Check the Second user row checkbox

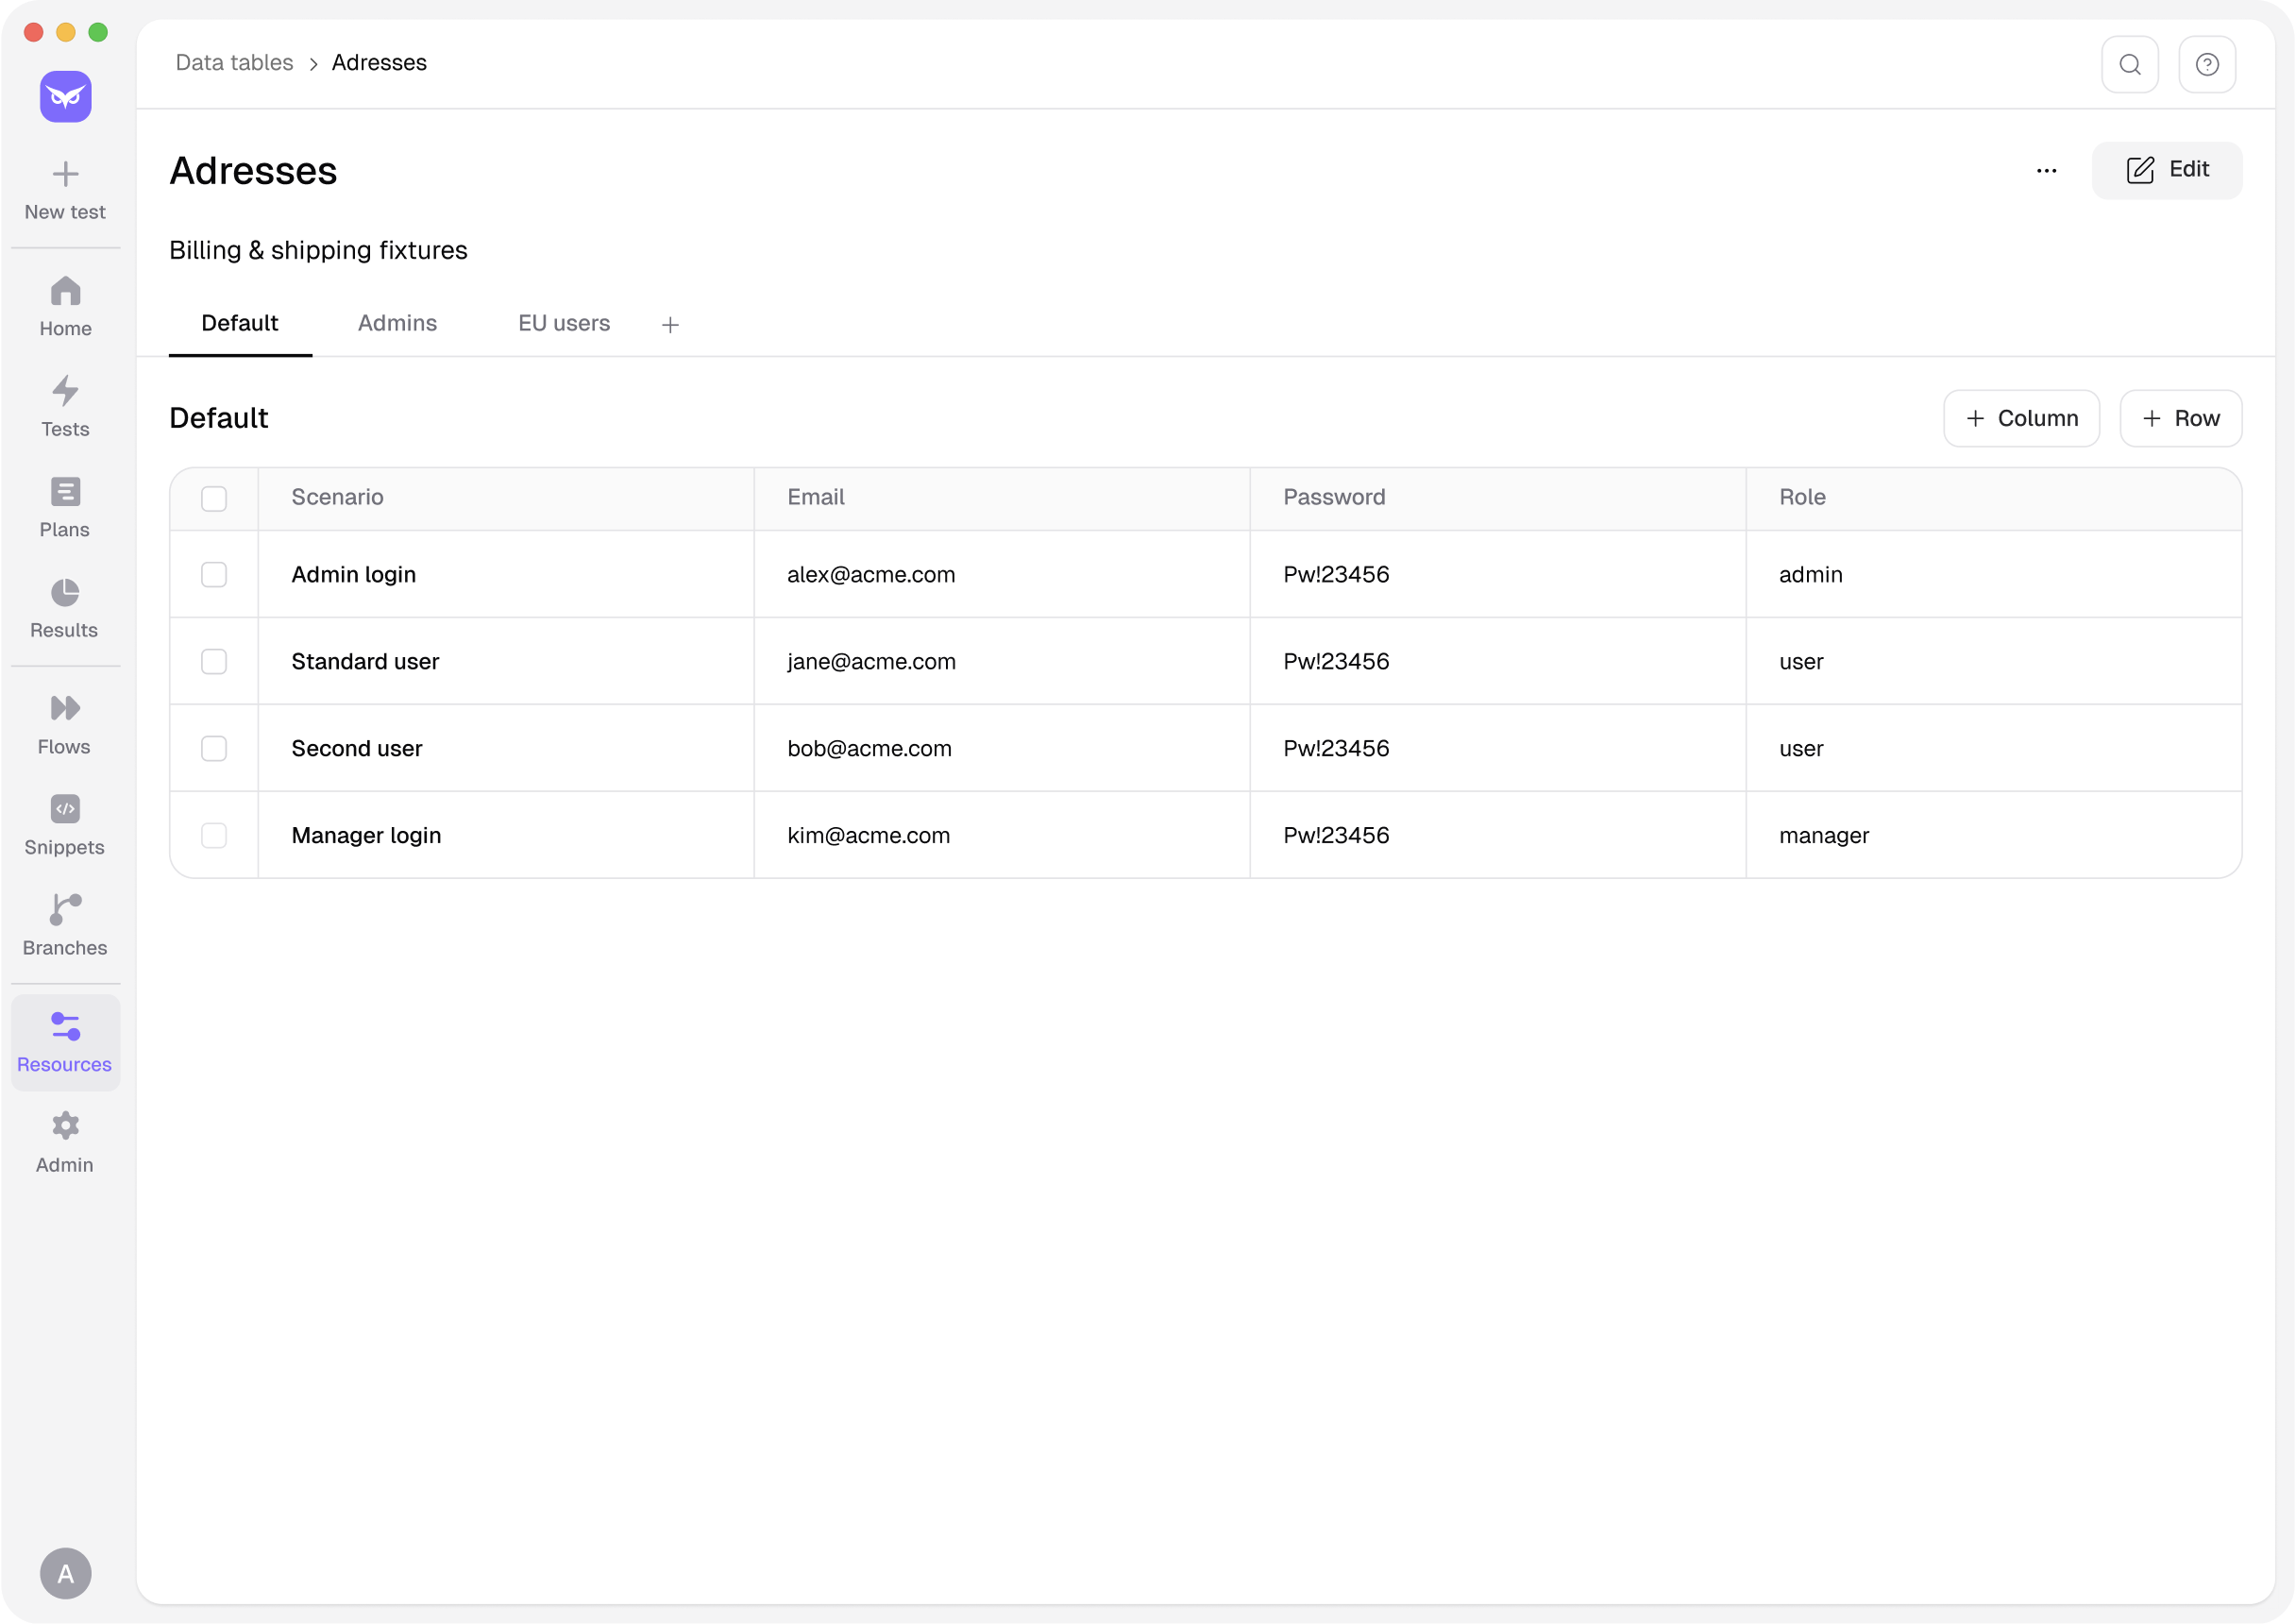[x=214, y=748]
